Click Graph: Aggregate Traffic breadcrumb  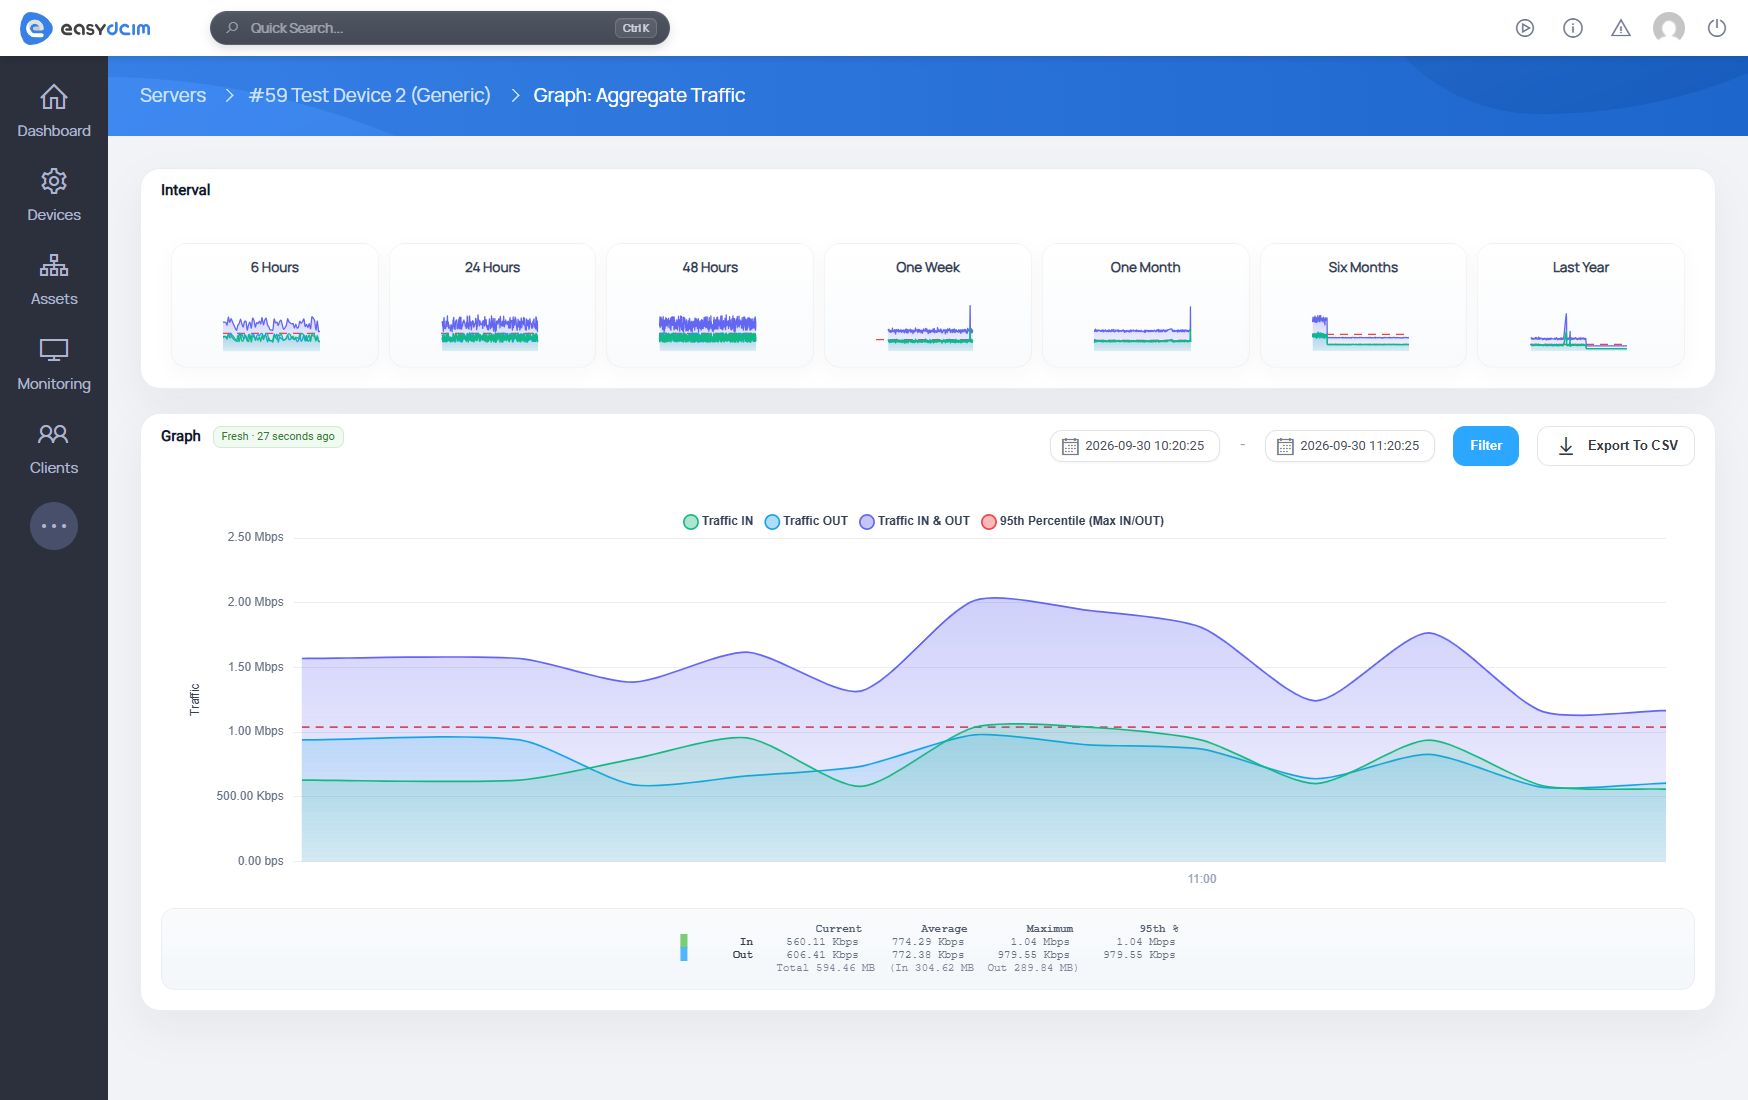click(x=639, y=95)
